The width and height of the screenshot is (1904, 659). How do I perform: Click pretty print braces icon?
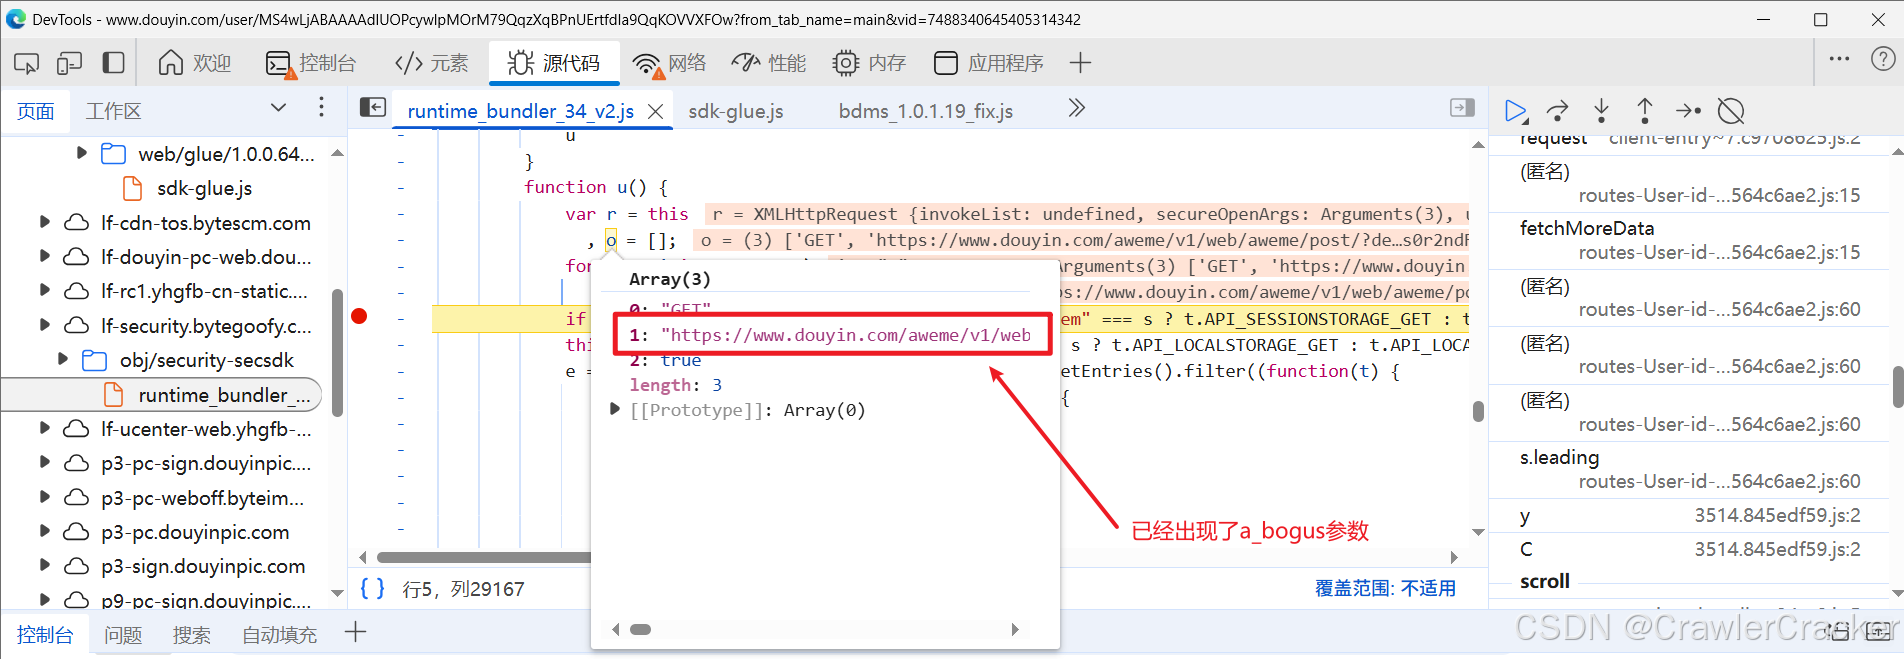coord(373,589)
